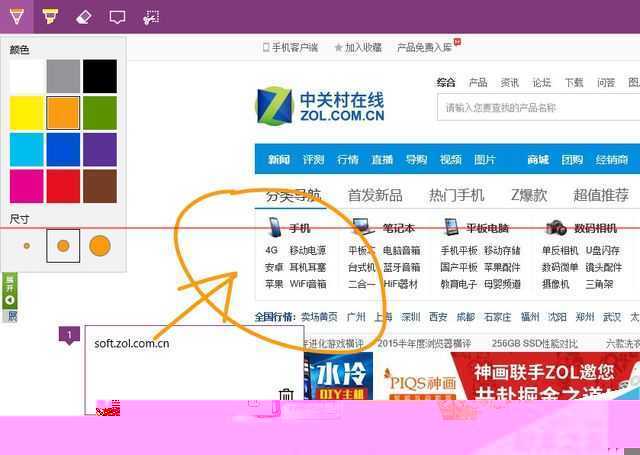Click the green expand side widget
The width and height of the screenshot is (640, 455).
(x=10, y=291)
